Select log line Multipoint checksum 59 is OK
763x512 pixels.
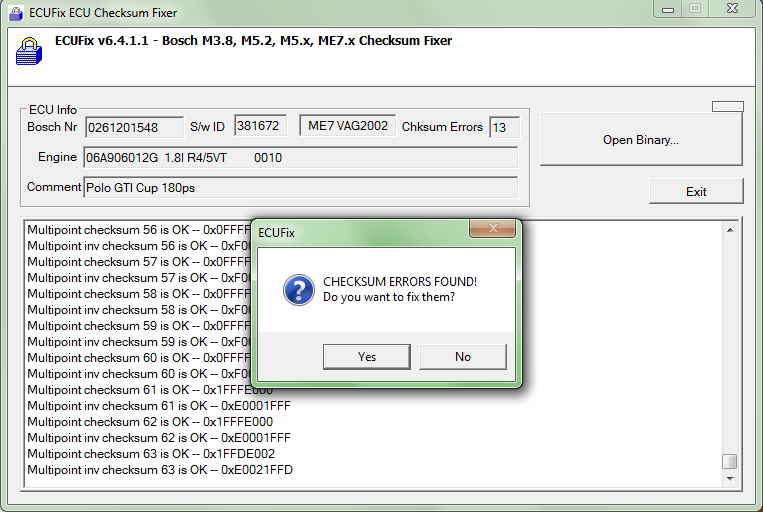click(x=139, y=326)
